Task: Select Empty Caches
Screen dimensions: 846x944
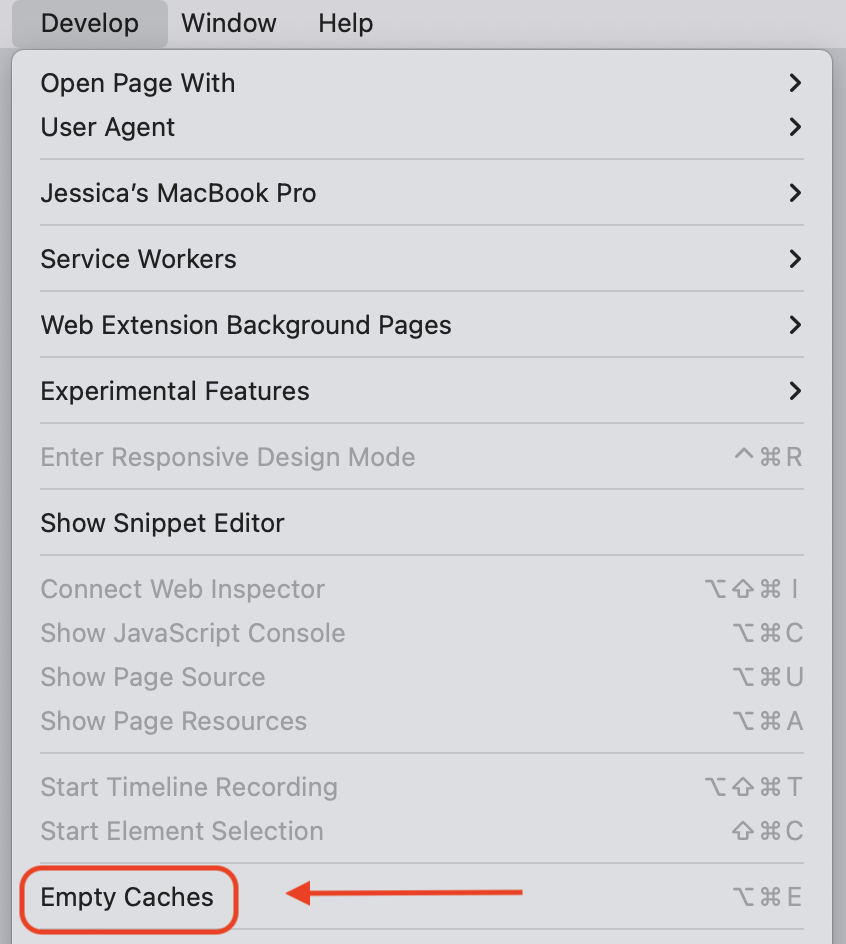Action: (x=127, y=898)
